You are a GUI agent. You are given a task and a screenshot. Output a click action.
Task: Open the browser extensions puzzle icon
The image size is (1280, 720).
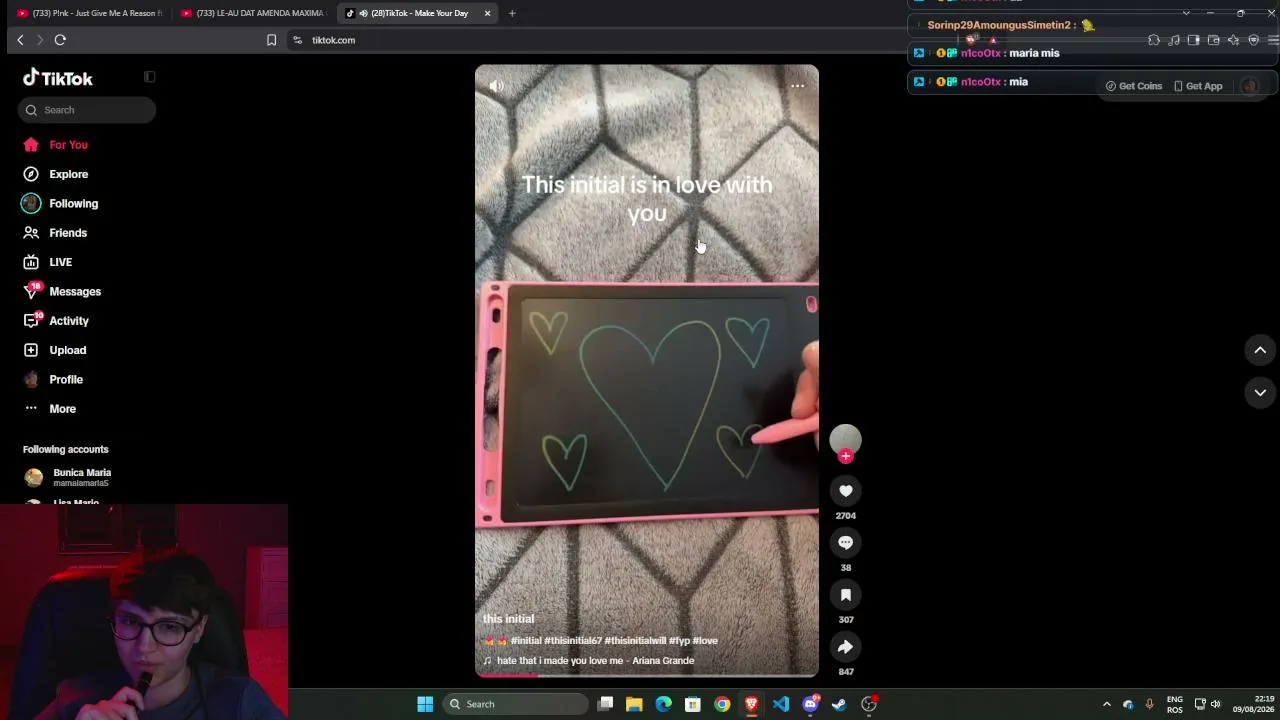point(1154,40)
